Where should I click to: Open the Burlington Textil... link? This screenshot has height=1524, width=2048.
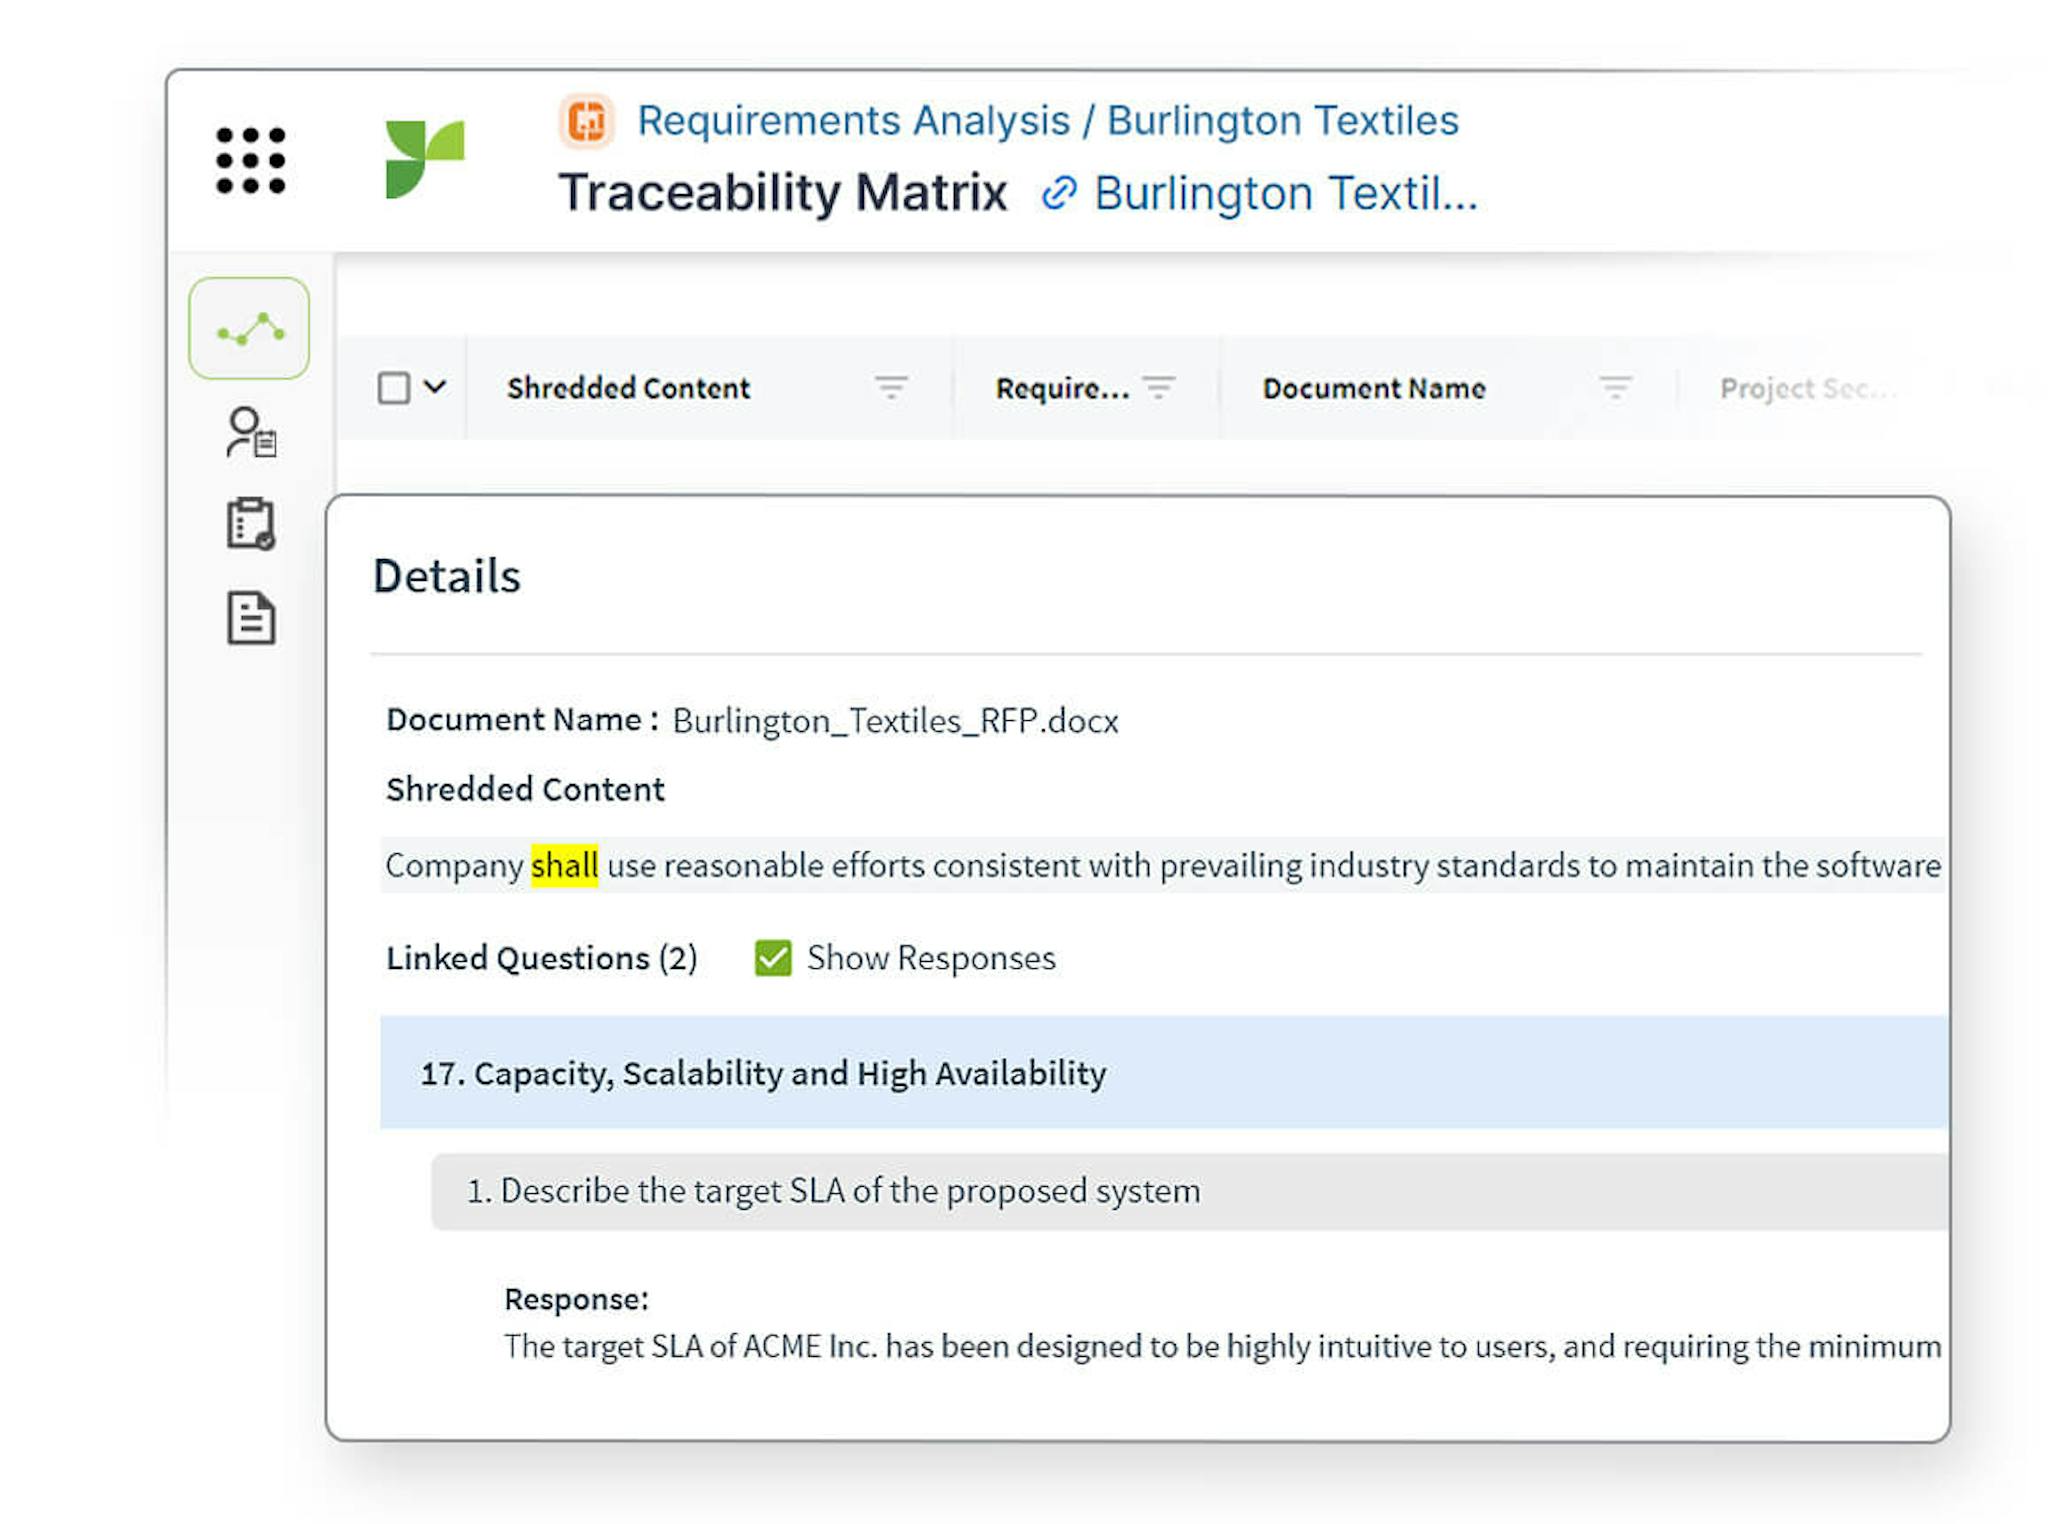click(x=1287, y=193)
